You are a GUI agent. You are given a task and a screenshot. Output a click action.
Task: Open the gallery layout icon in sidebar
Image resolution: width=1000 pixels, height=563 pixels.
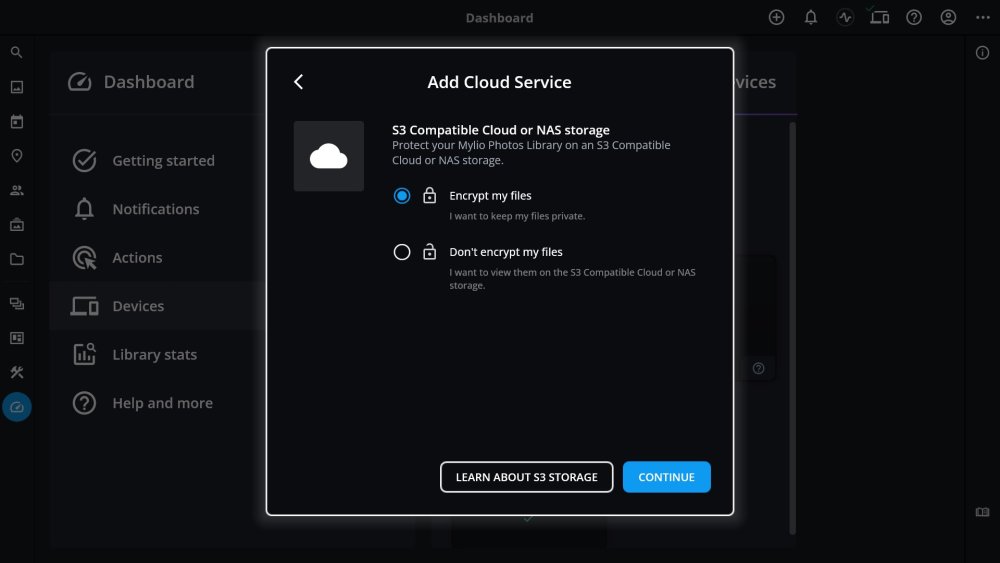[17, 338]
